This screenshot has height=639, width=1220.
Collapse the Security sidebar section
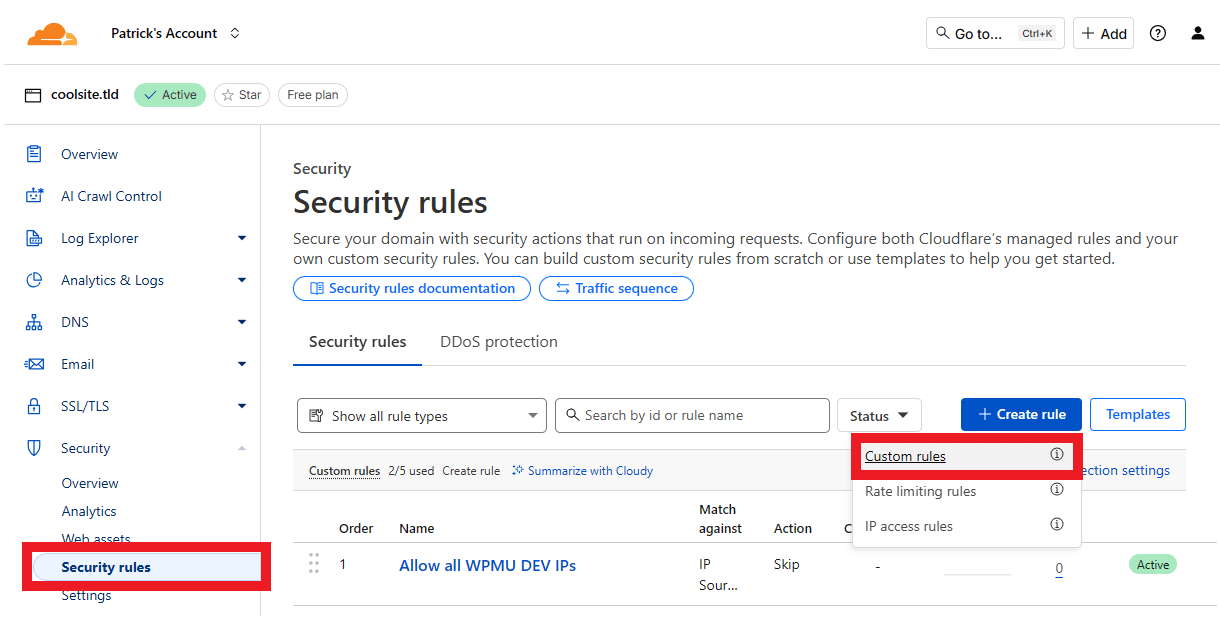[x=241, y=448]
